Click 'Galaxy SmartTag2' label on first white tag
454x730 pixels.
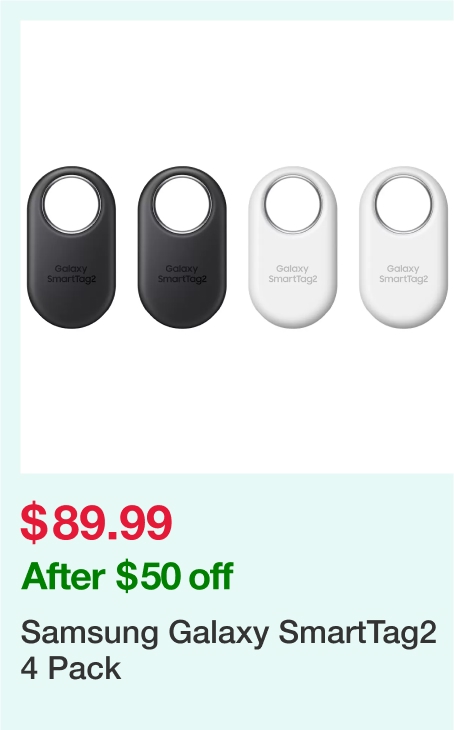292,274
